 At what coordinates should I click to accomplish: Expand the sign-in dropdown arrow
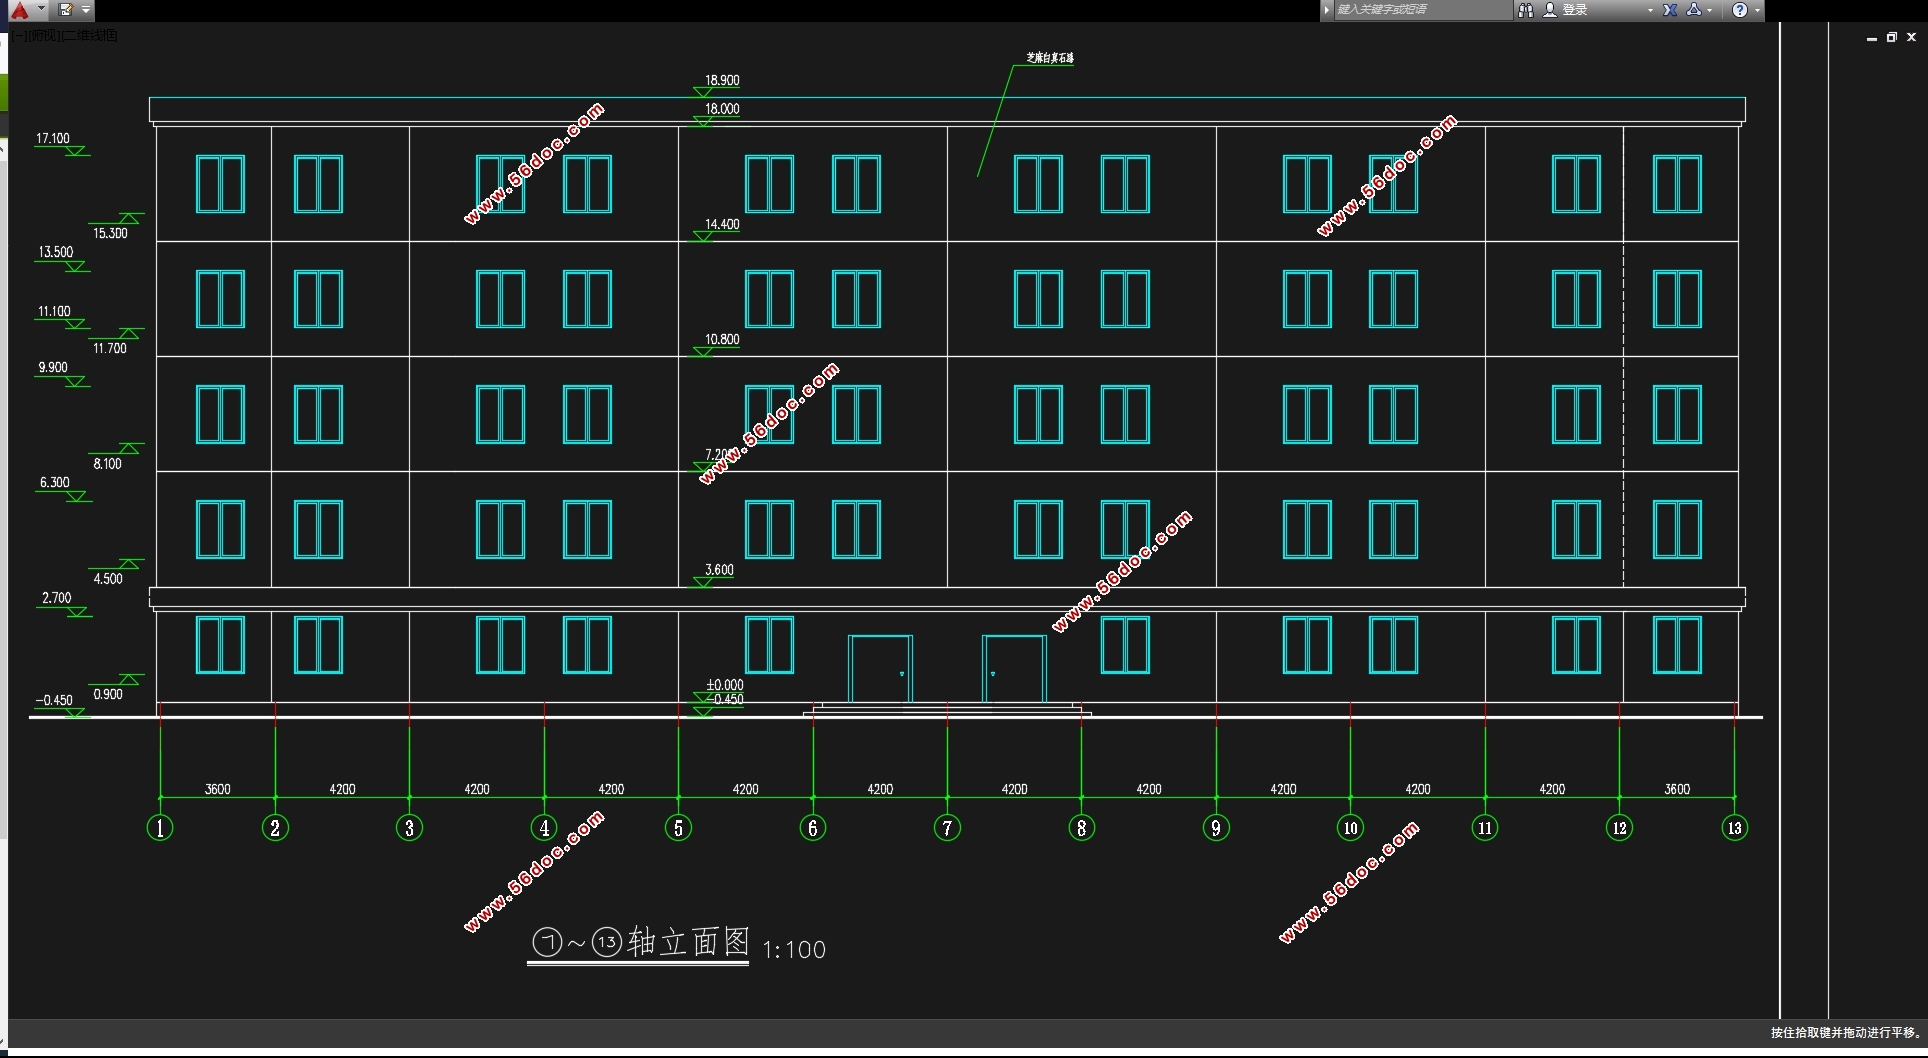(x=1650, y=10)
